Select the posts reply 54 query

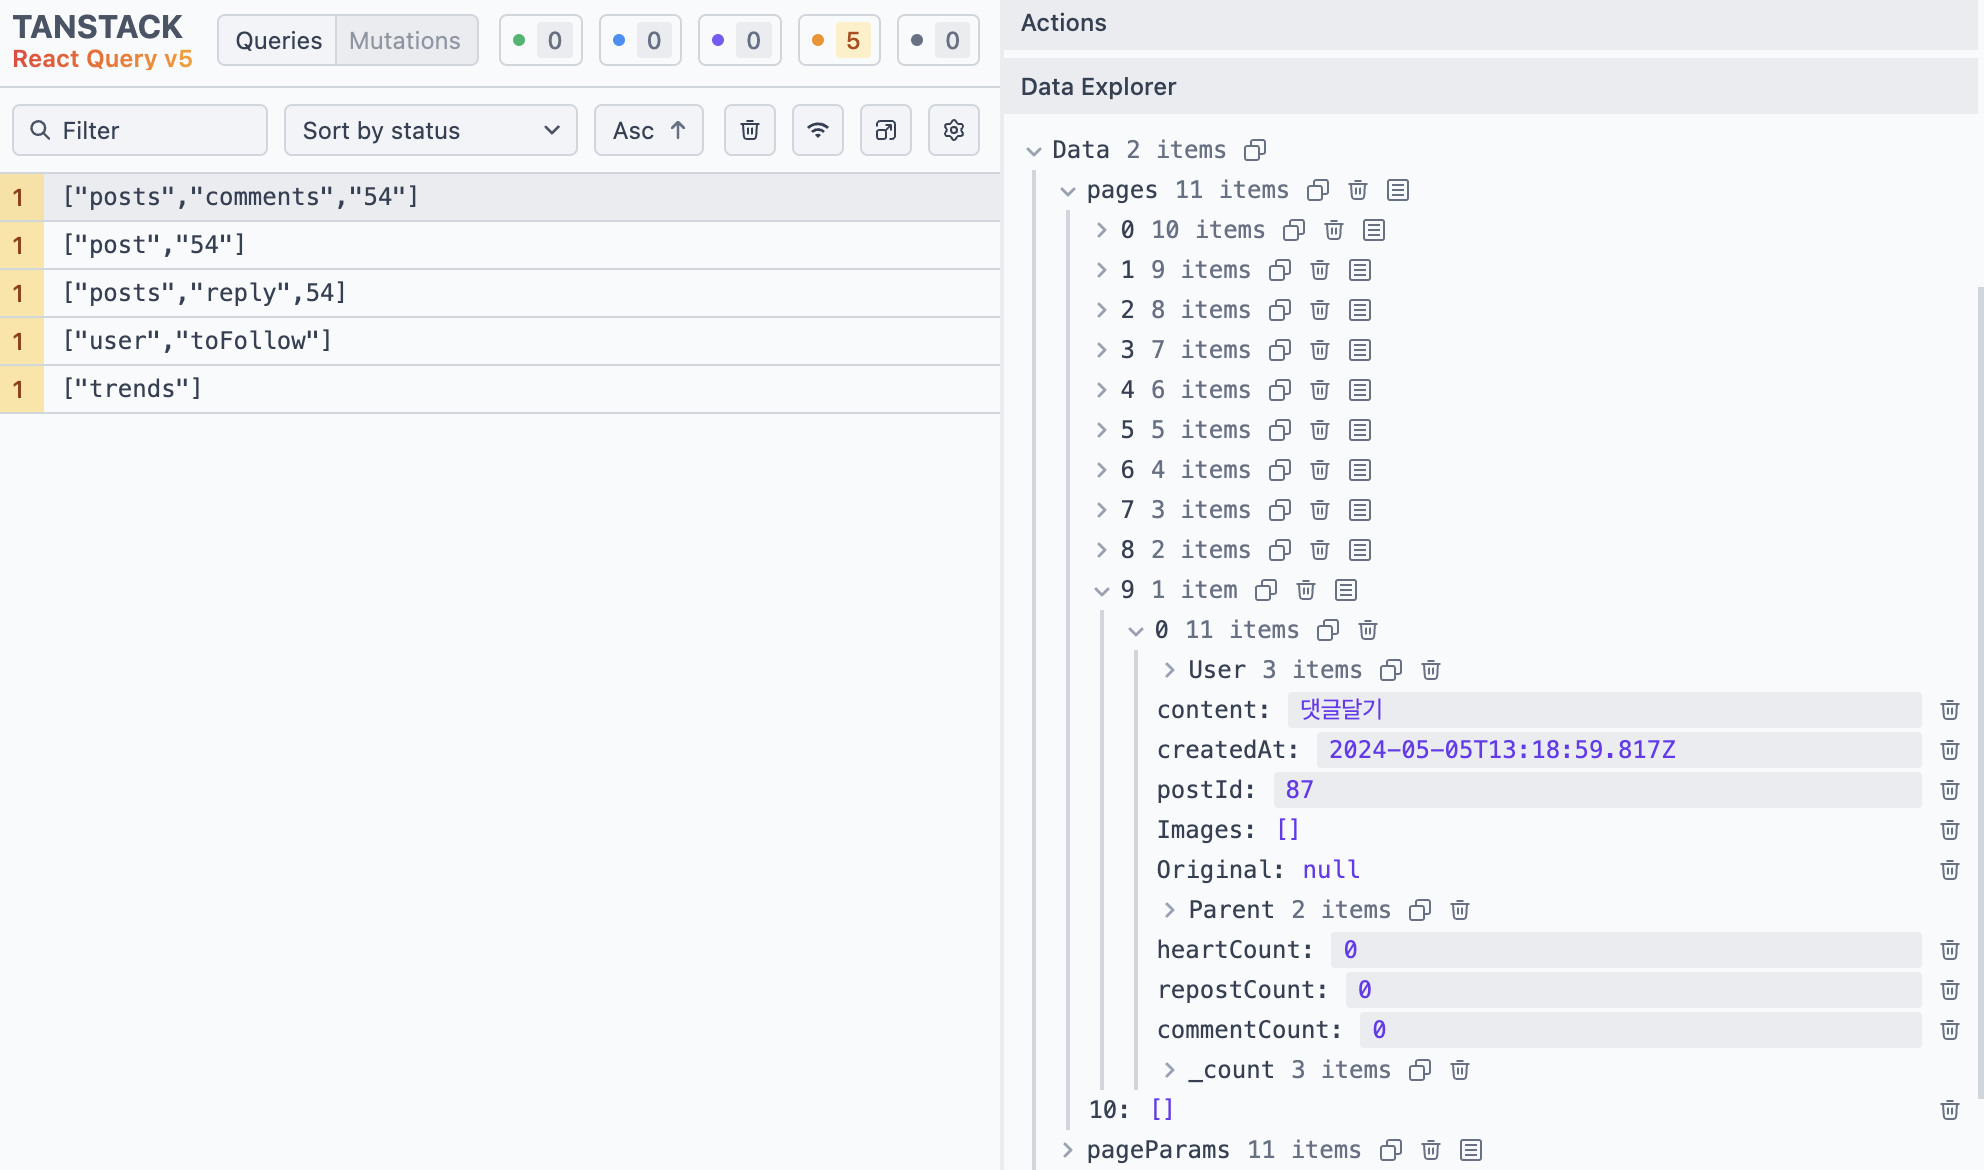(x=500, y=293)
